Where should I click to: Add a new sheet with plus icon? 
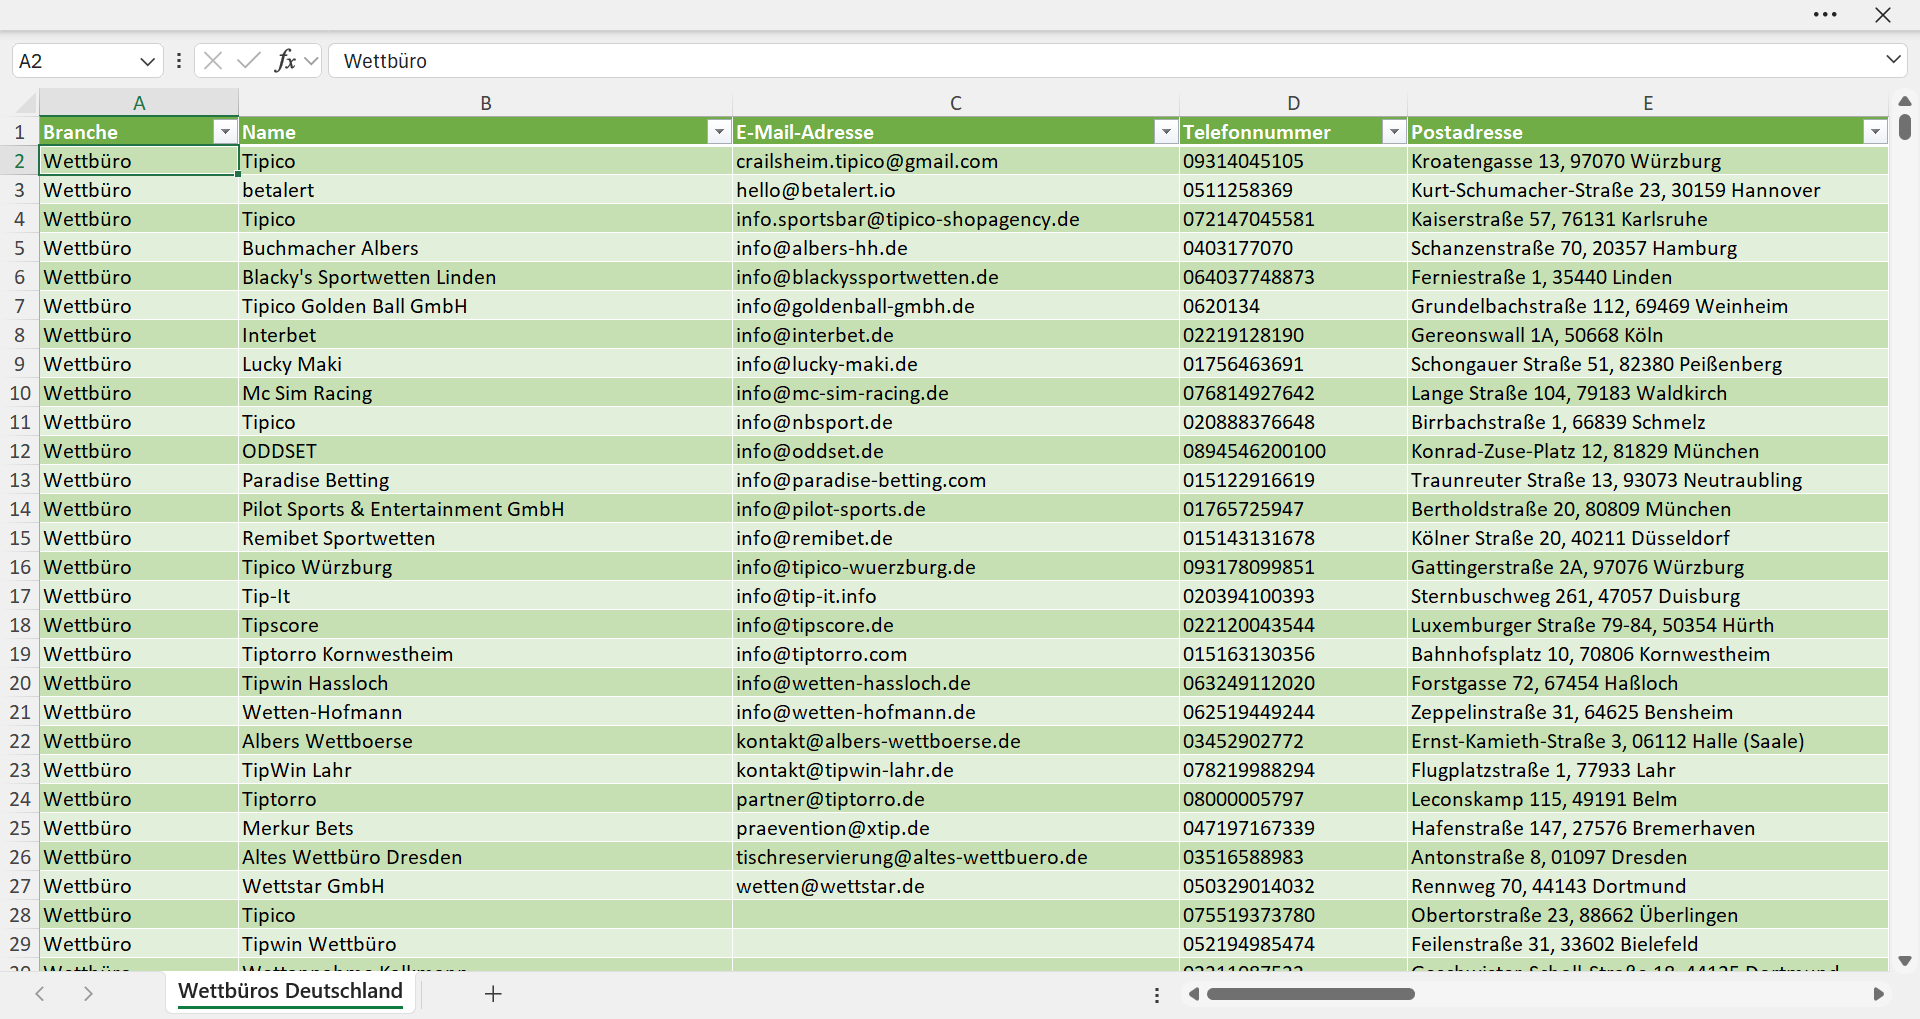(493, 993)
